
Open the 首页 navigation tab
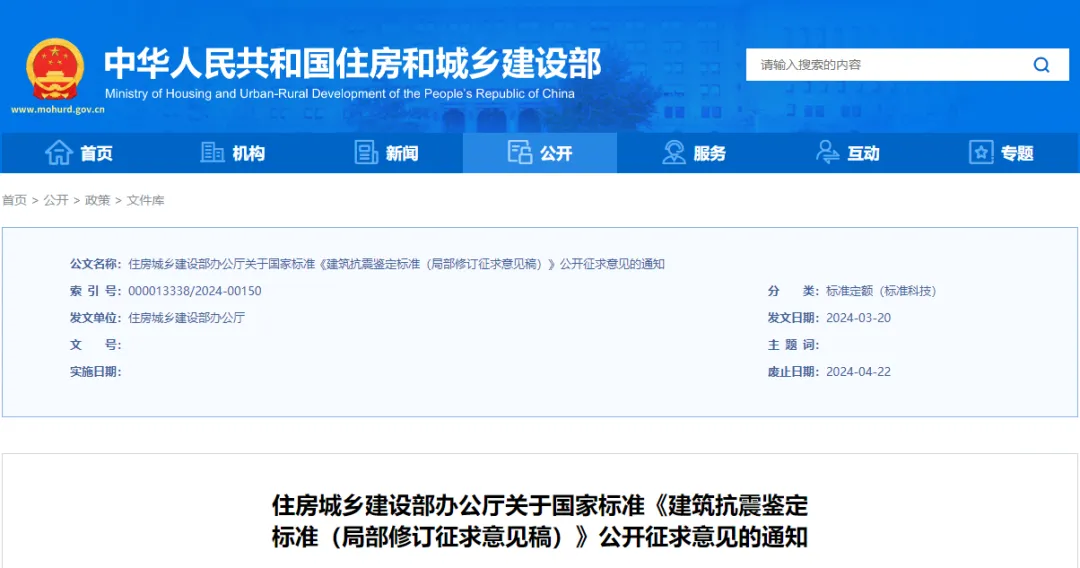[97, 154]
